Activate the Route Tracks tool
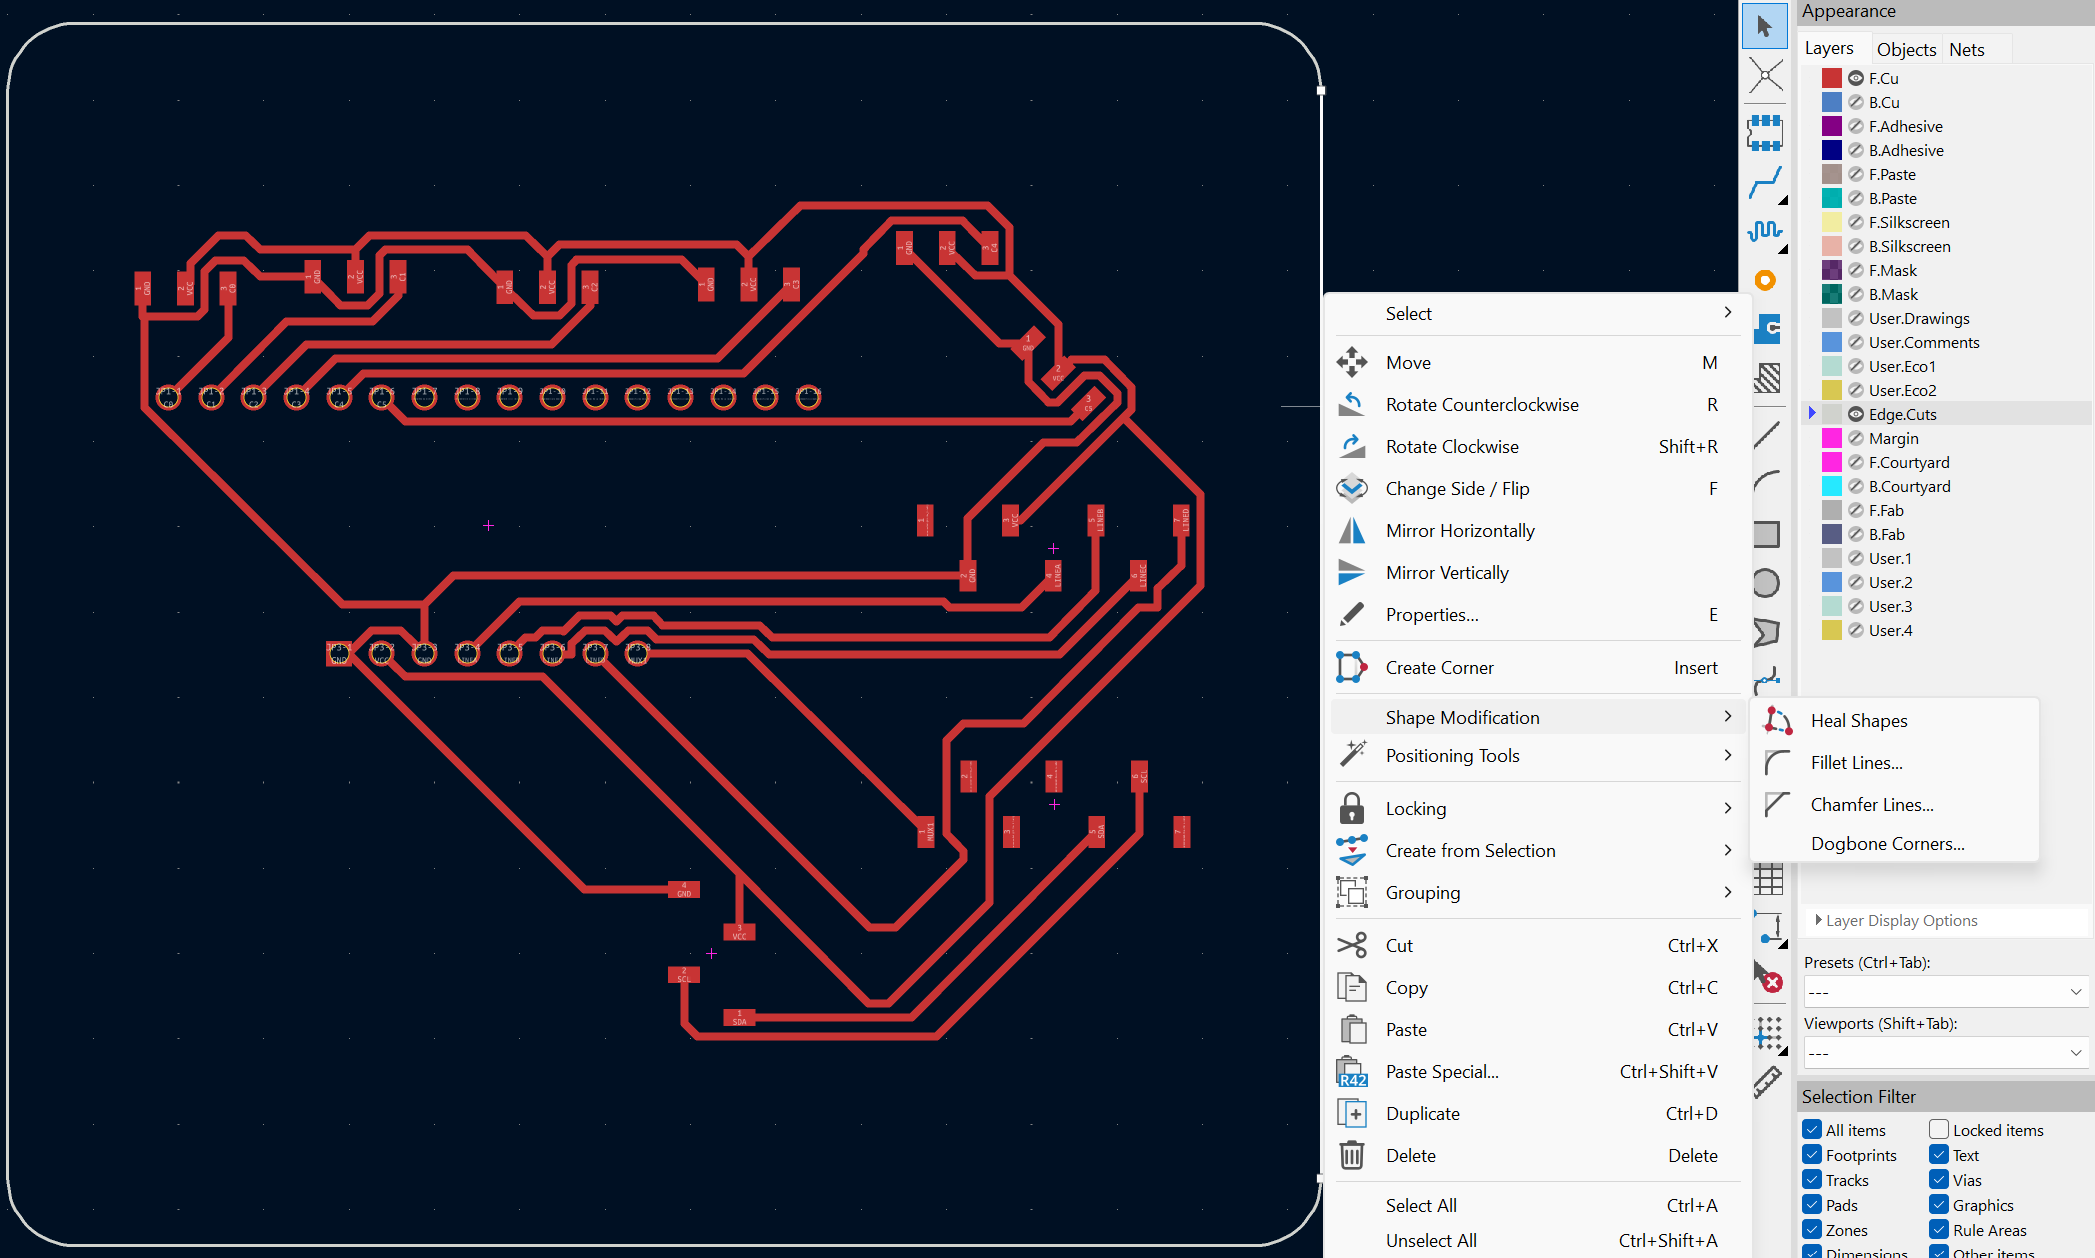The height and width of the screenshot is (1258, 2095). pos(1764,183)
